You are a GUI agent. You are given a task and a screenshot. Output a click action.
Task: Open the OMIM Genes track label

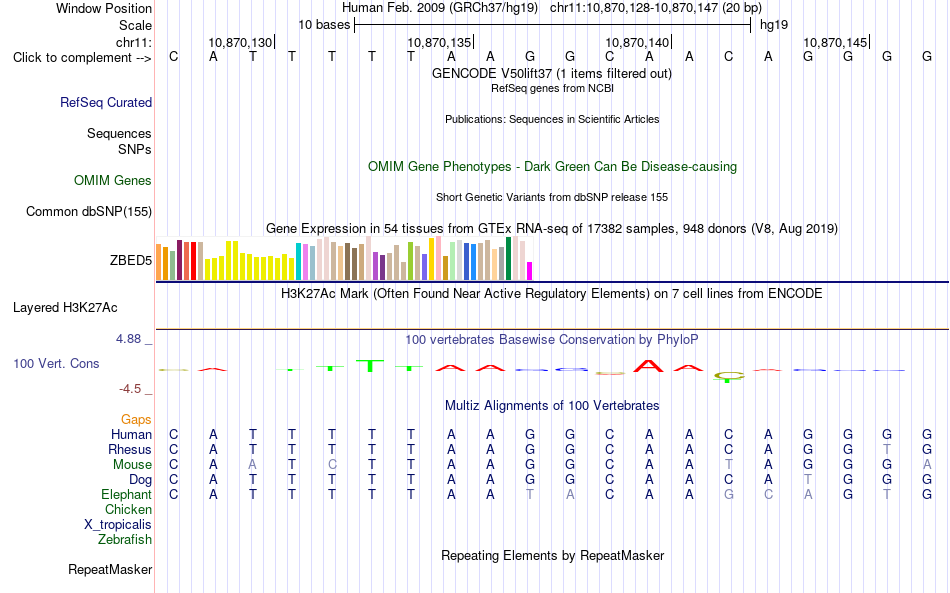pyautogui.click(x=113, y=181)
